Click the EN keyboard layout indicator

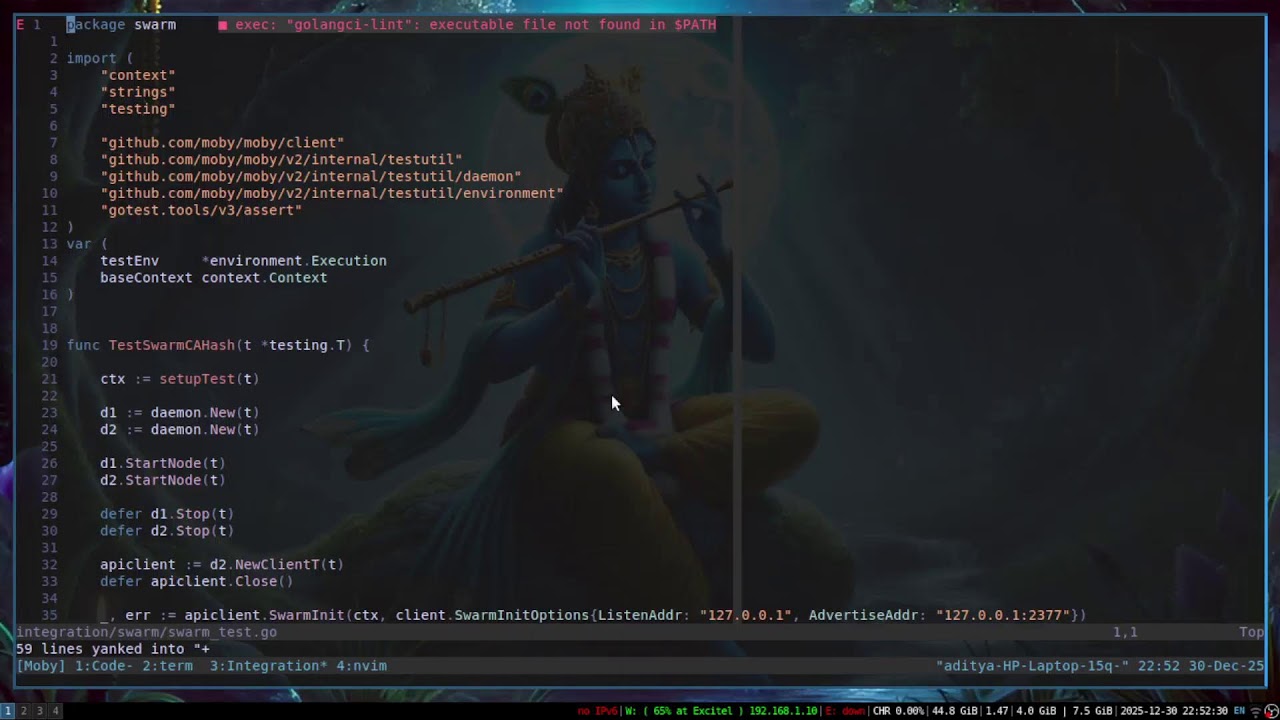pos(1239,711)
